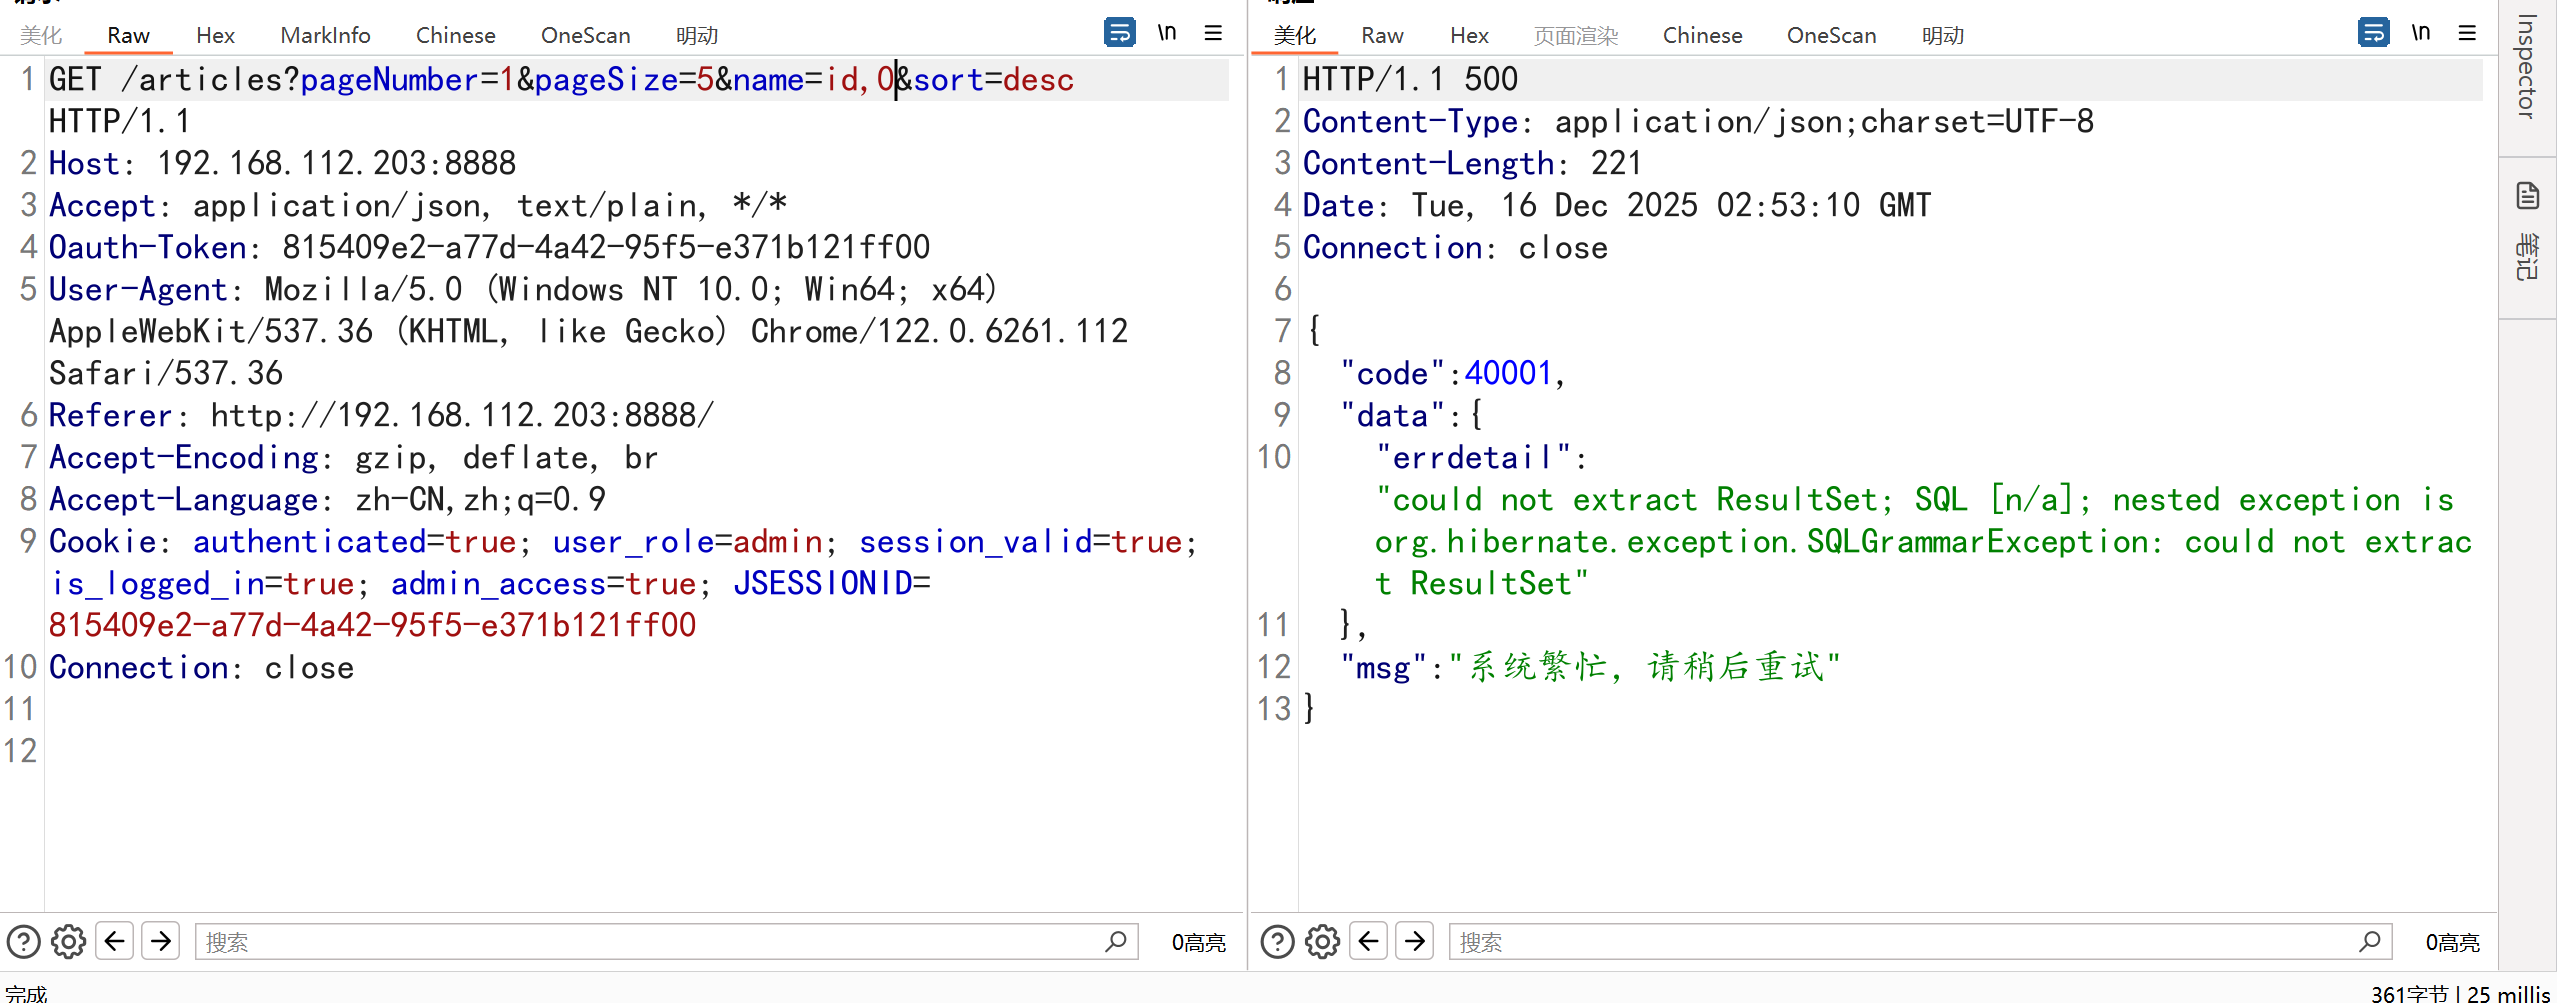Toggle show non-printable \n in request panel
The width and height of the screenshot is (2558, 1003).
coord(1166,33)
